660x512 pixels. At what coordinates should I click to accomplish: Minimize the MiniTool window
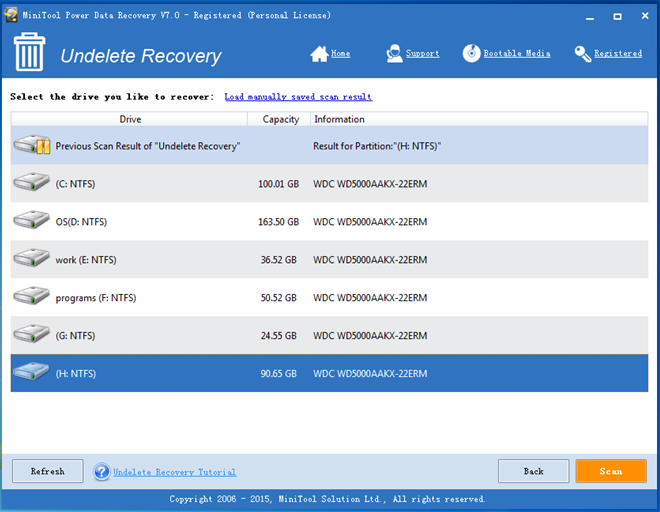[x=590, y=17]
